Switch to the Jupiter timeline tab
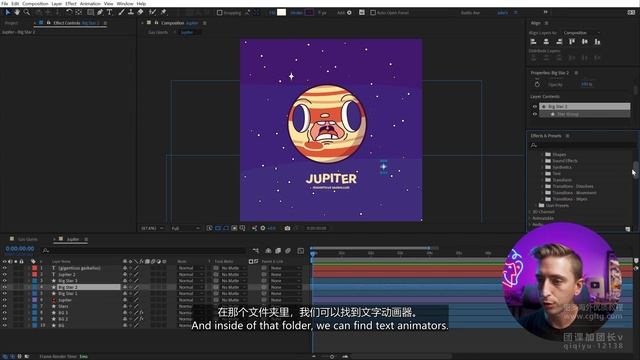 click(73, 239)
